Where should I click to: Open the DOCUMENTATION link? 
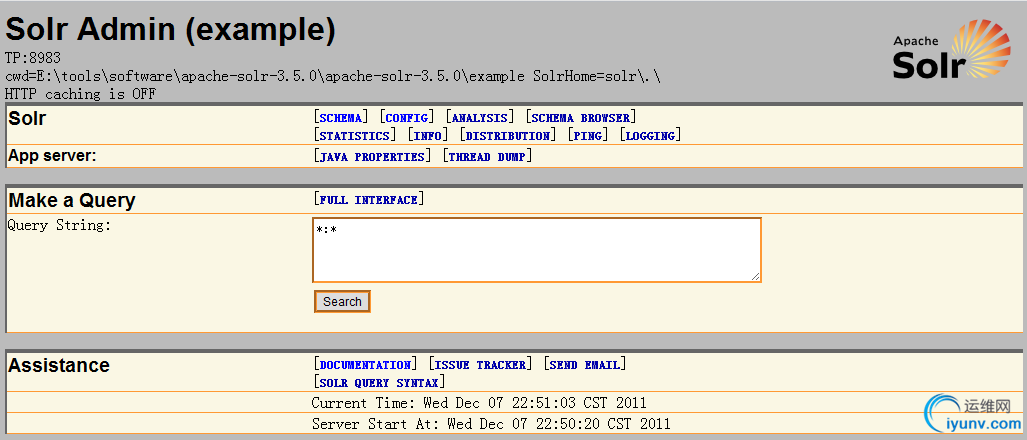tap(365, 365)
